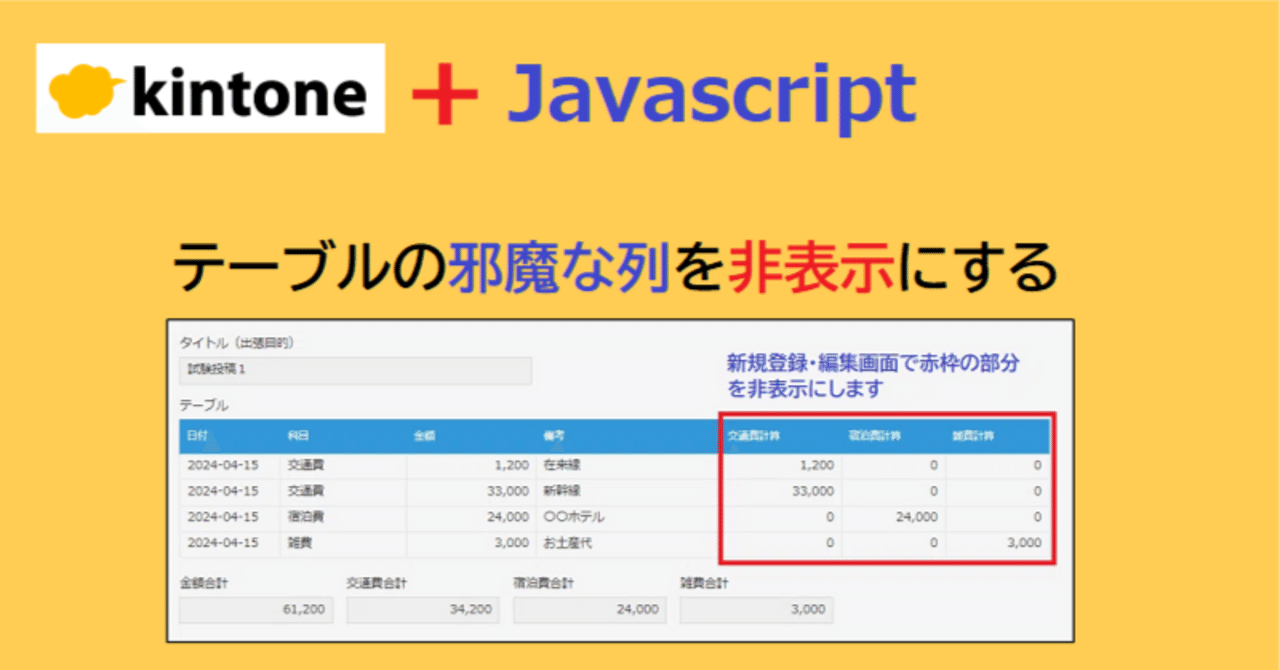Image resolution: width=1280 pixels, height=670 pixels.
Task: Click the 3,000 value under 雑費計算
Action: pyautogui.click(x=1023, y=543)
